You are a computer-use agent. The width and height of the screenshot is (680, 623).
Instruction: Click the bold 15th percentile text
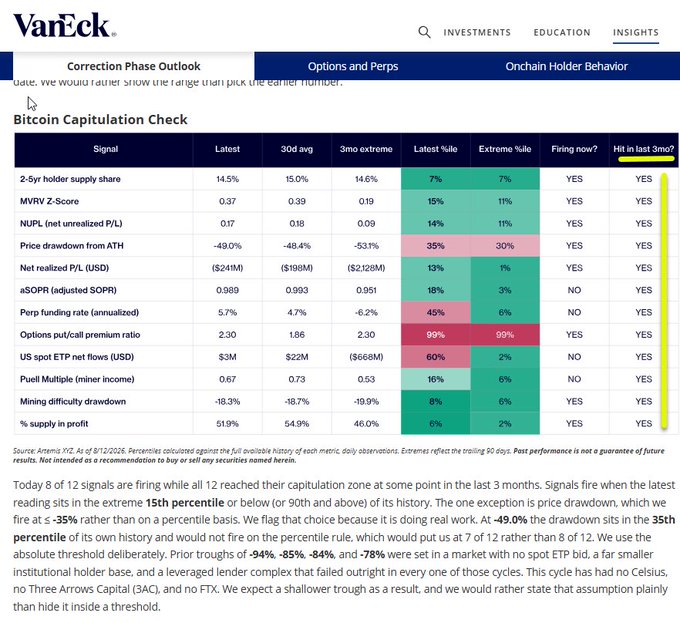pyautogui.click(x=185, y=503)
